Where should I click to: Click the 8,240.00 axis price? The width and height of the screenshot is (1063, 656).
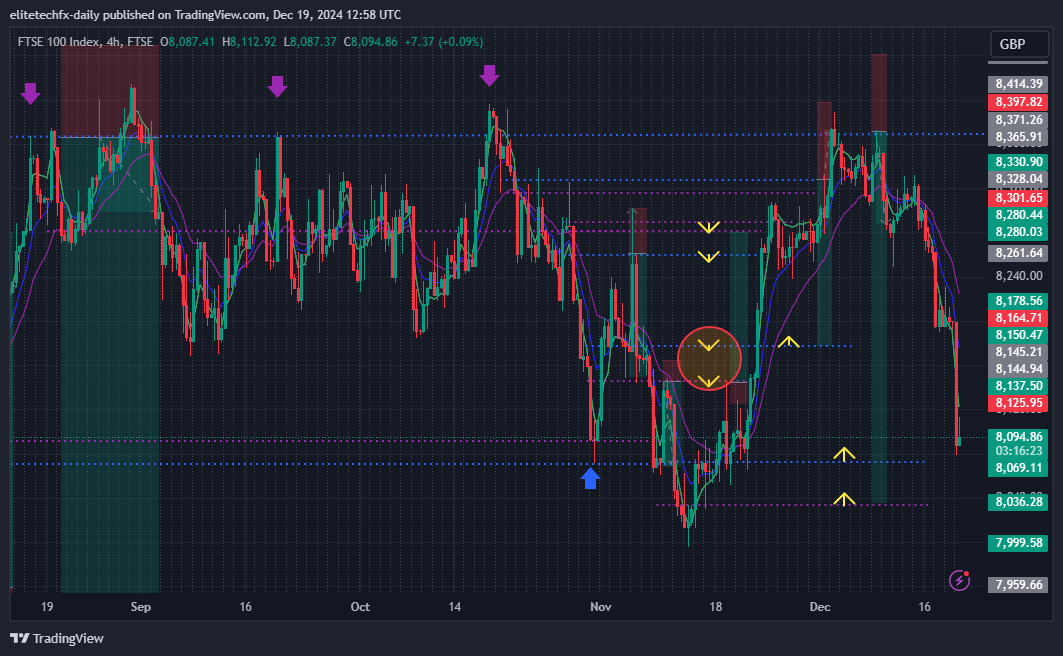tap(1018, 276)
